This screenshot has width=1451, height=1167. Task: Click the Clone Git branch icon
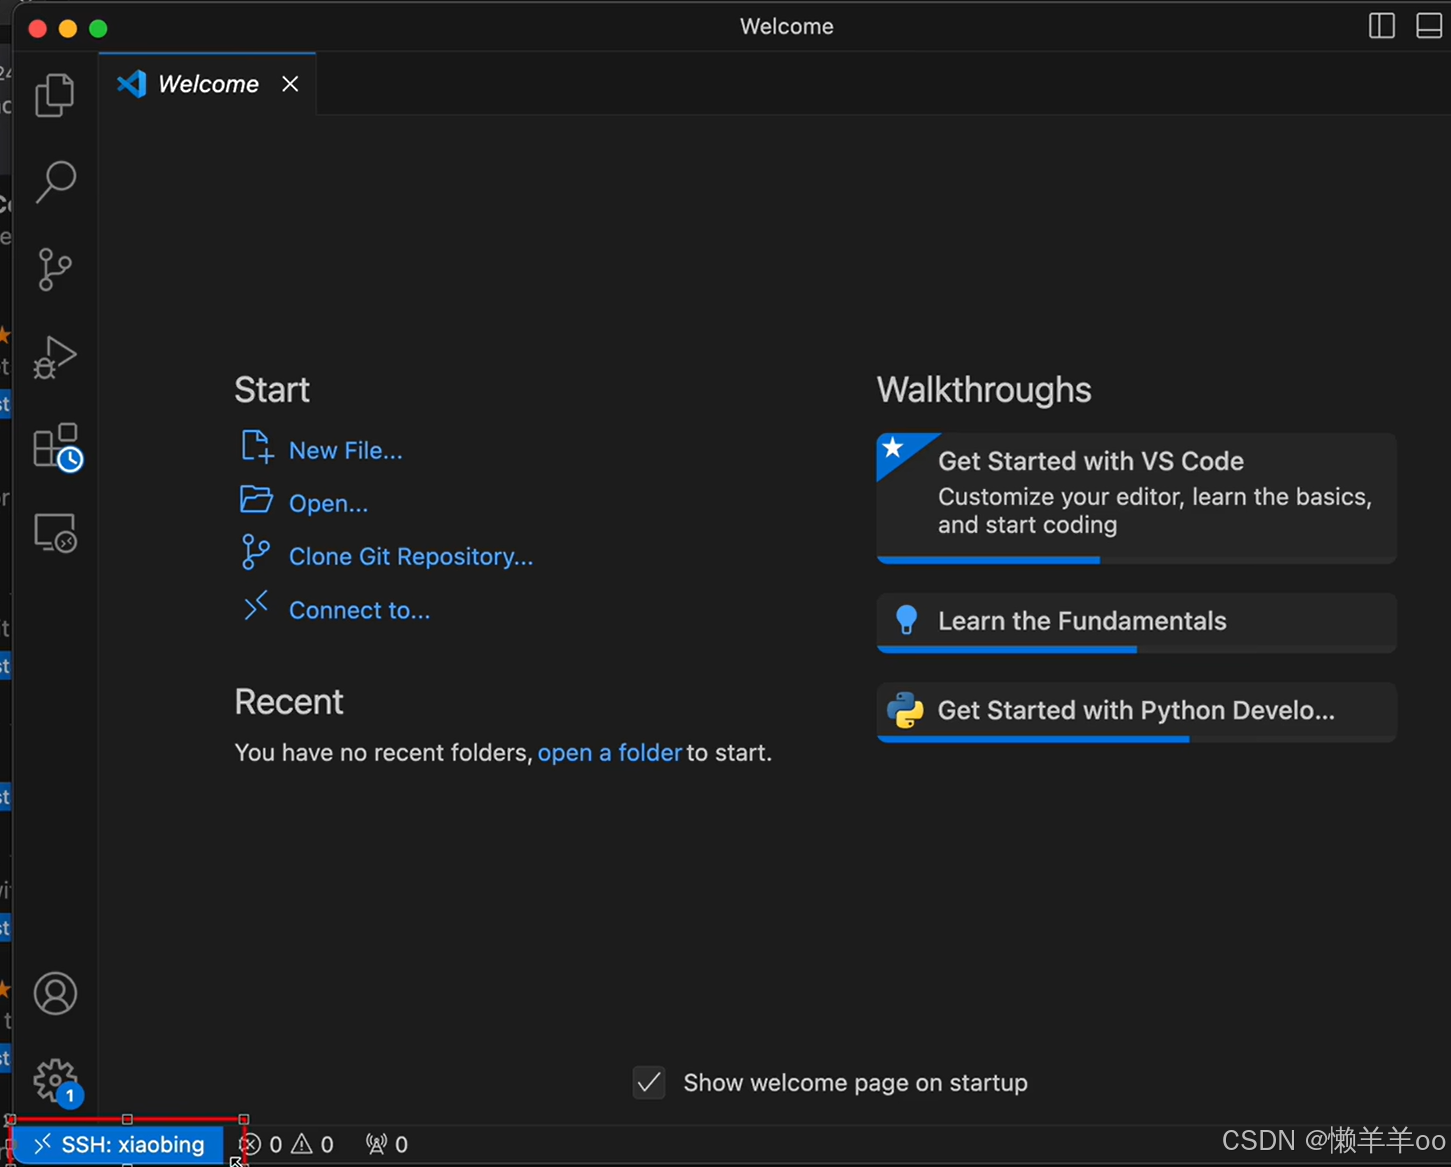tap(256, 552)
